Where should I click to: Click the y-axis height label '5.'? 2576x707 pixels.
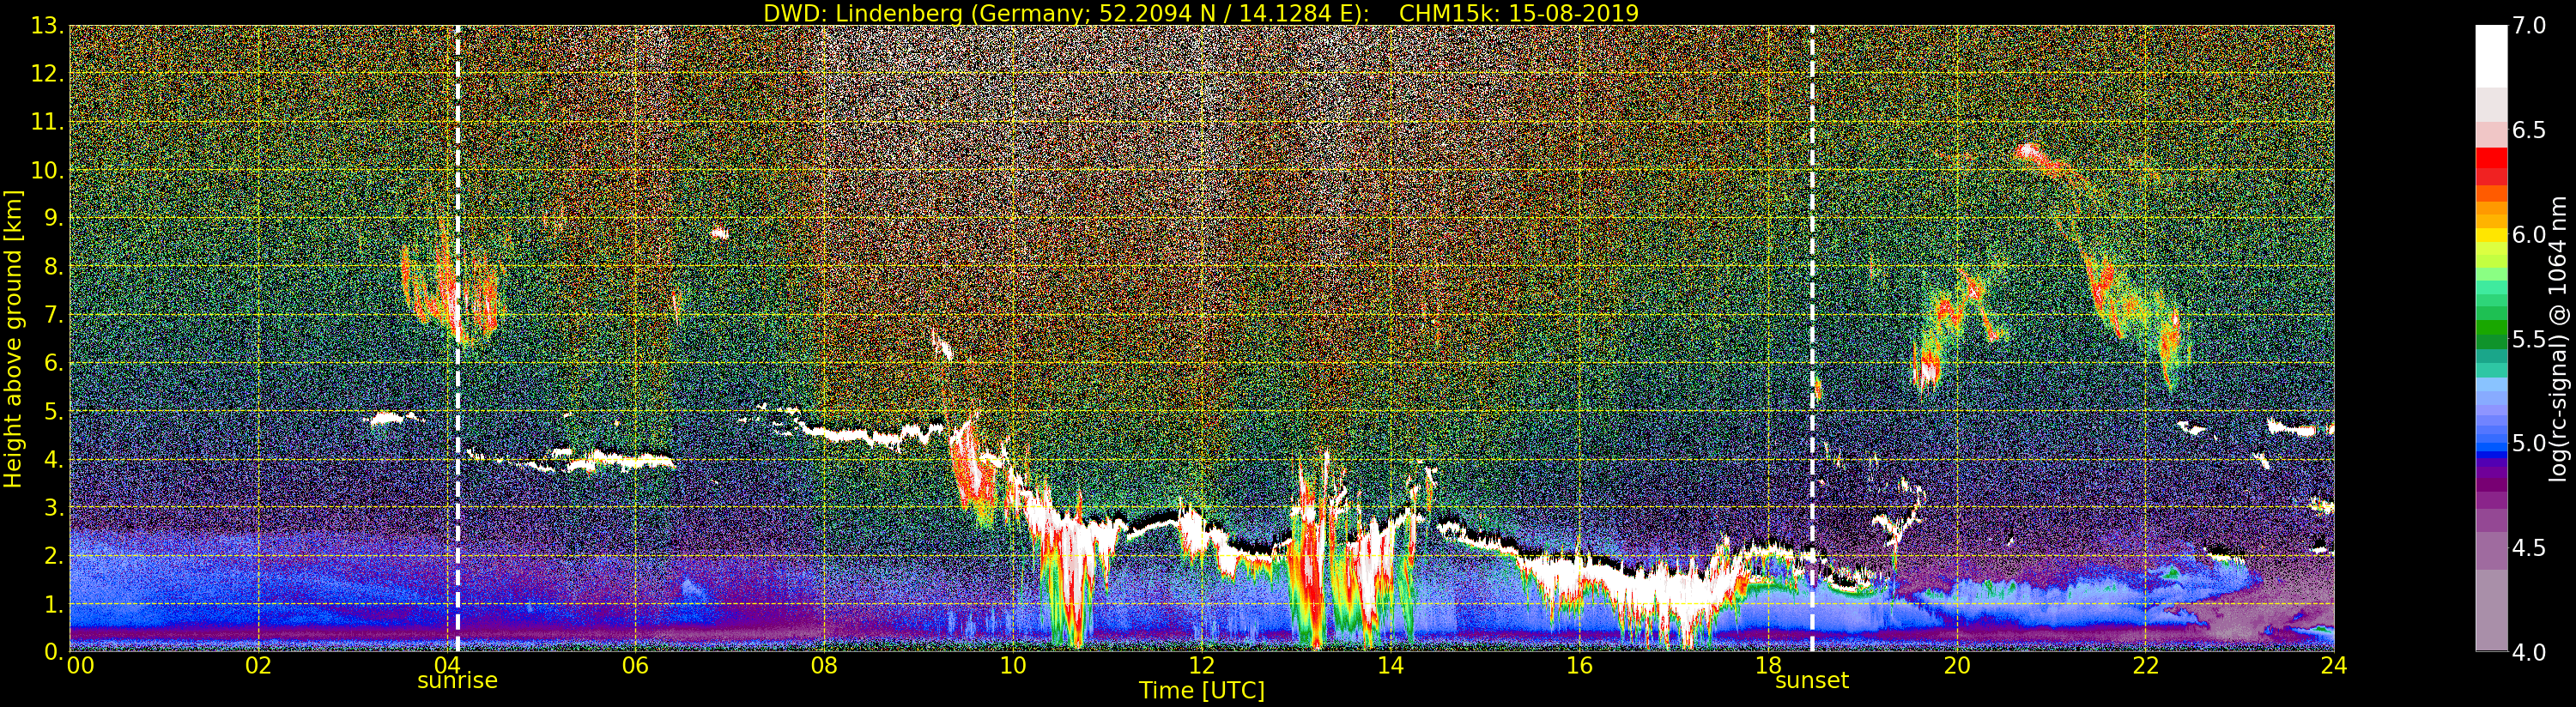pyautogui.click(x=53, y=411)
